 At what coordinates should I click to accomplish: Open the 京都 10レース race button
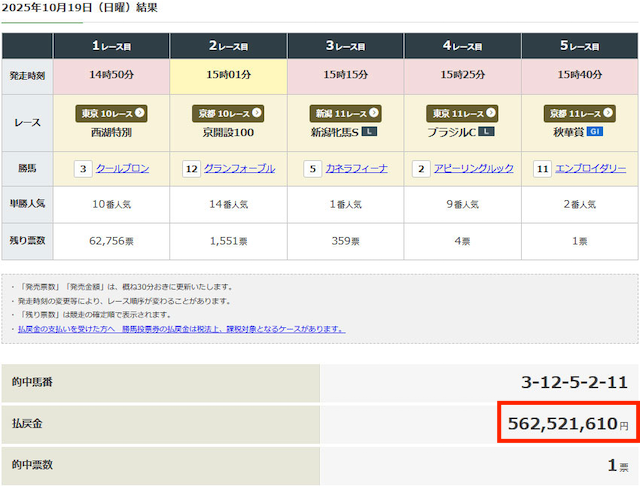[229, 113]
